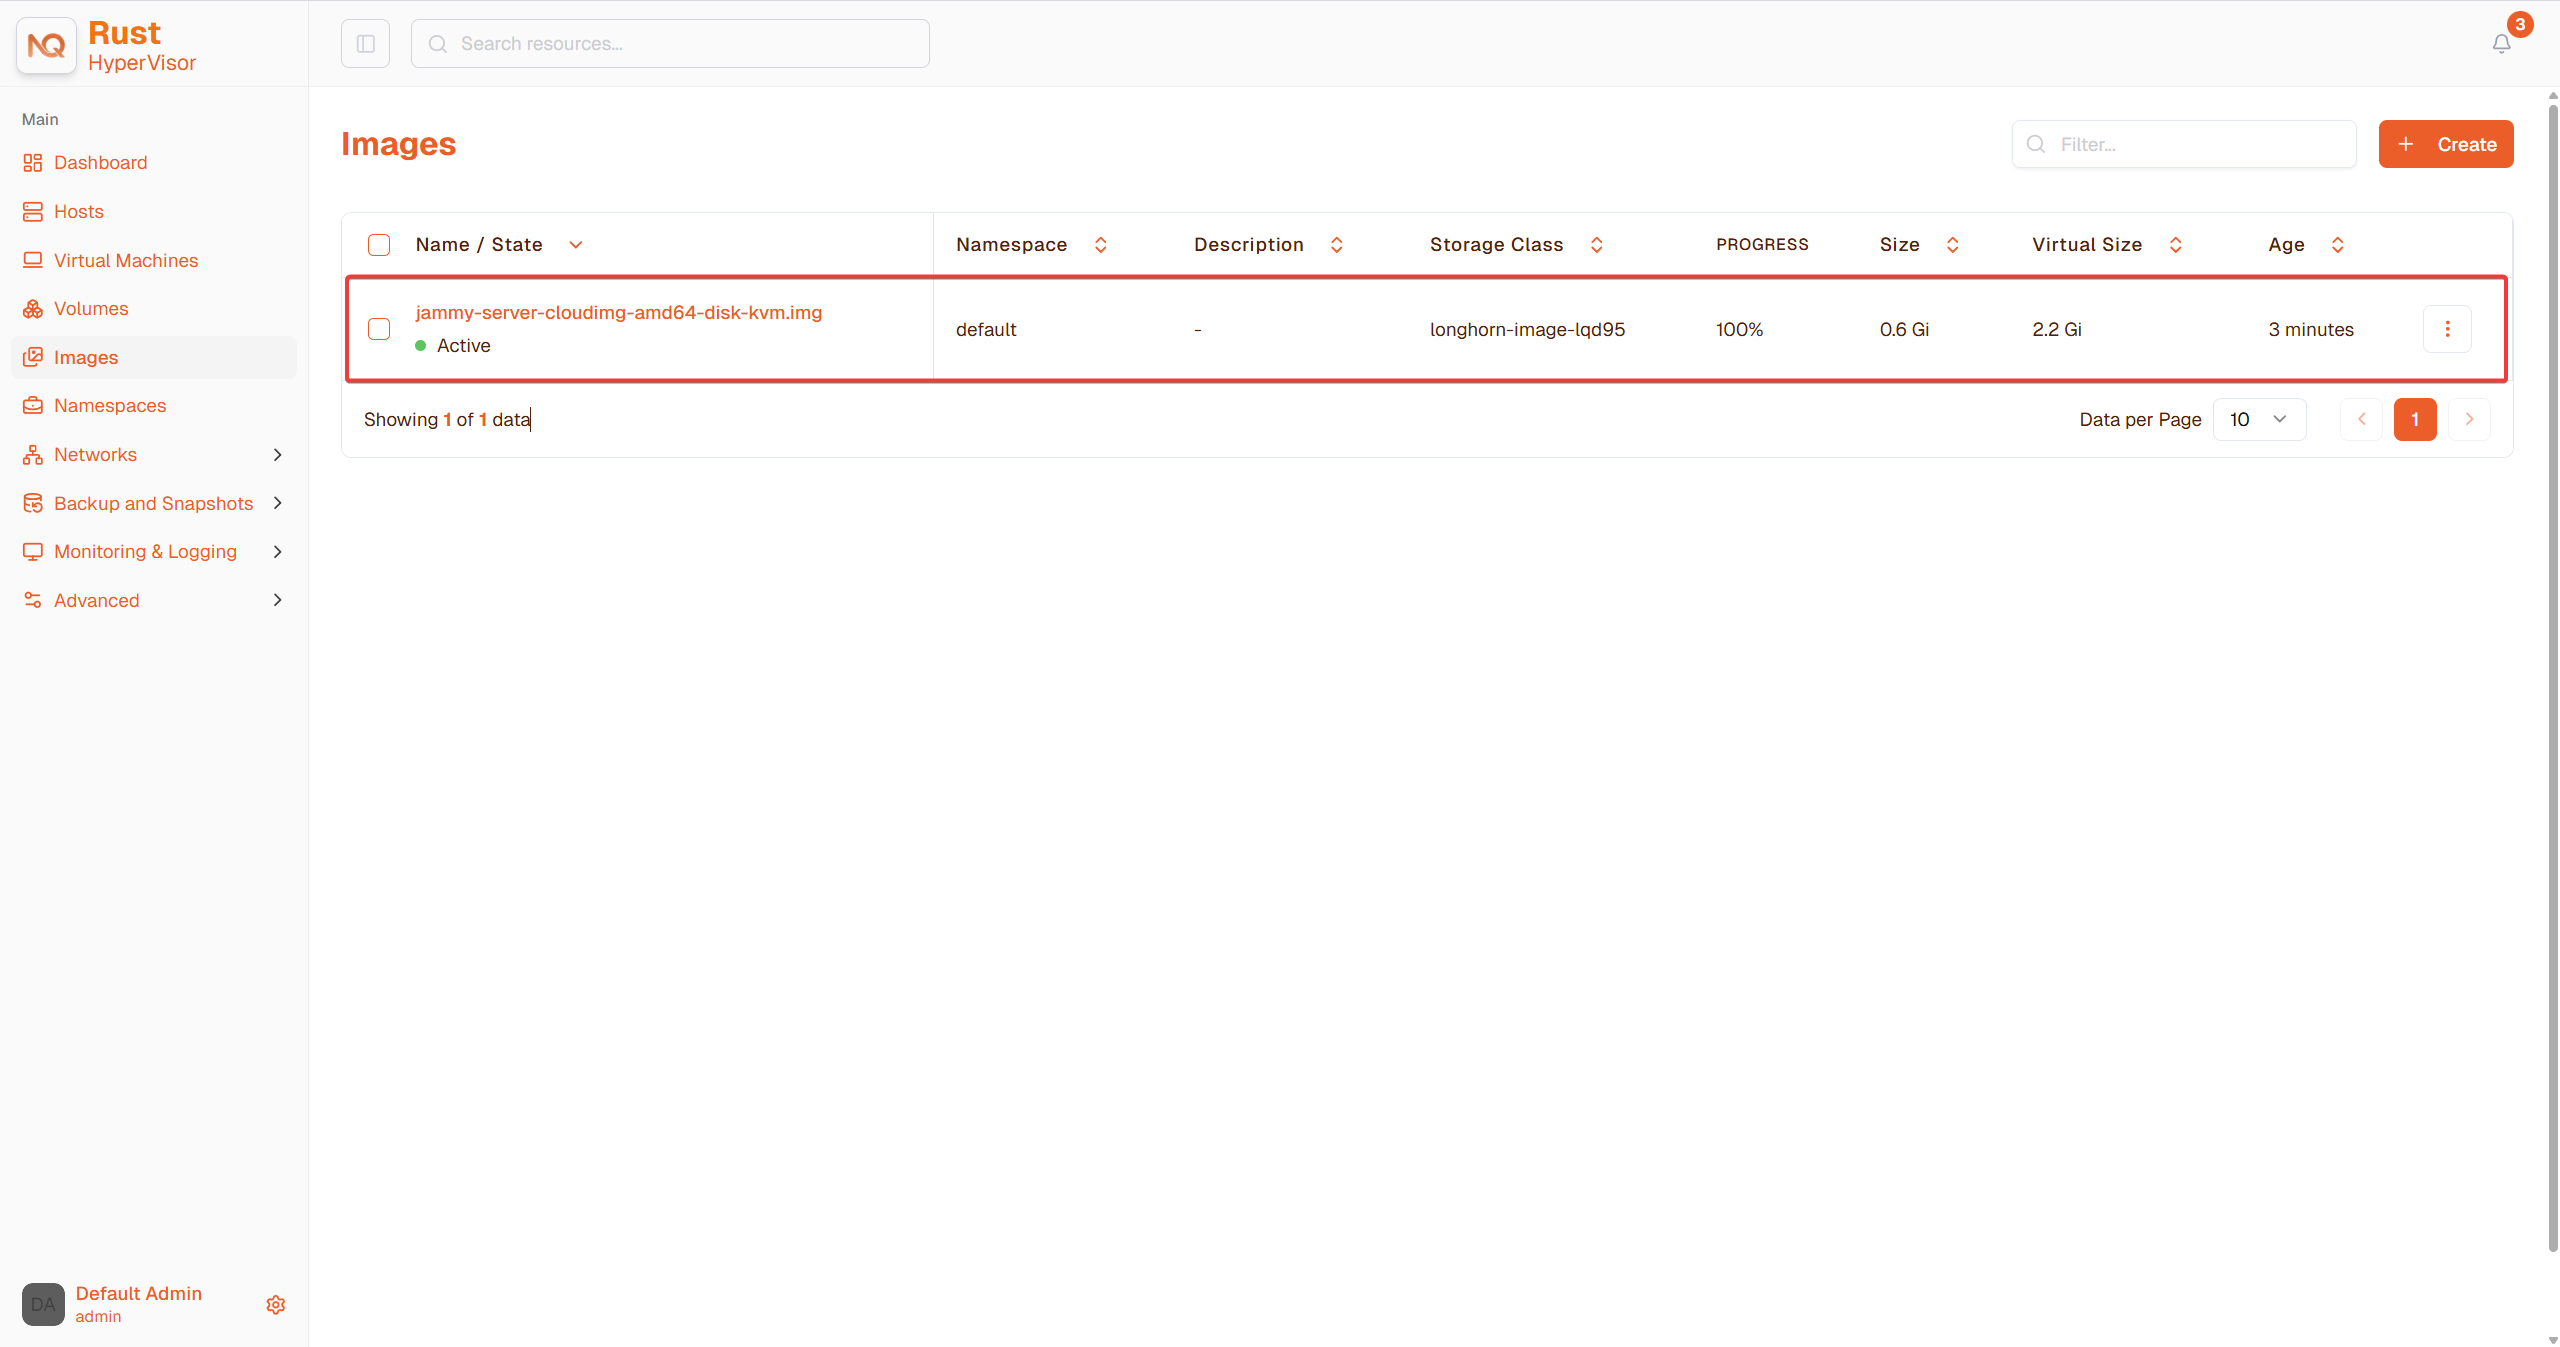This screenshot has width=2560, height=1347.
Task: Click the Images sidebar icon
Action: coord(33,357)
